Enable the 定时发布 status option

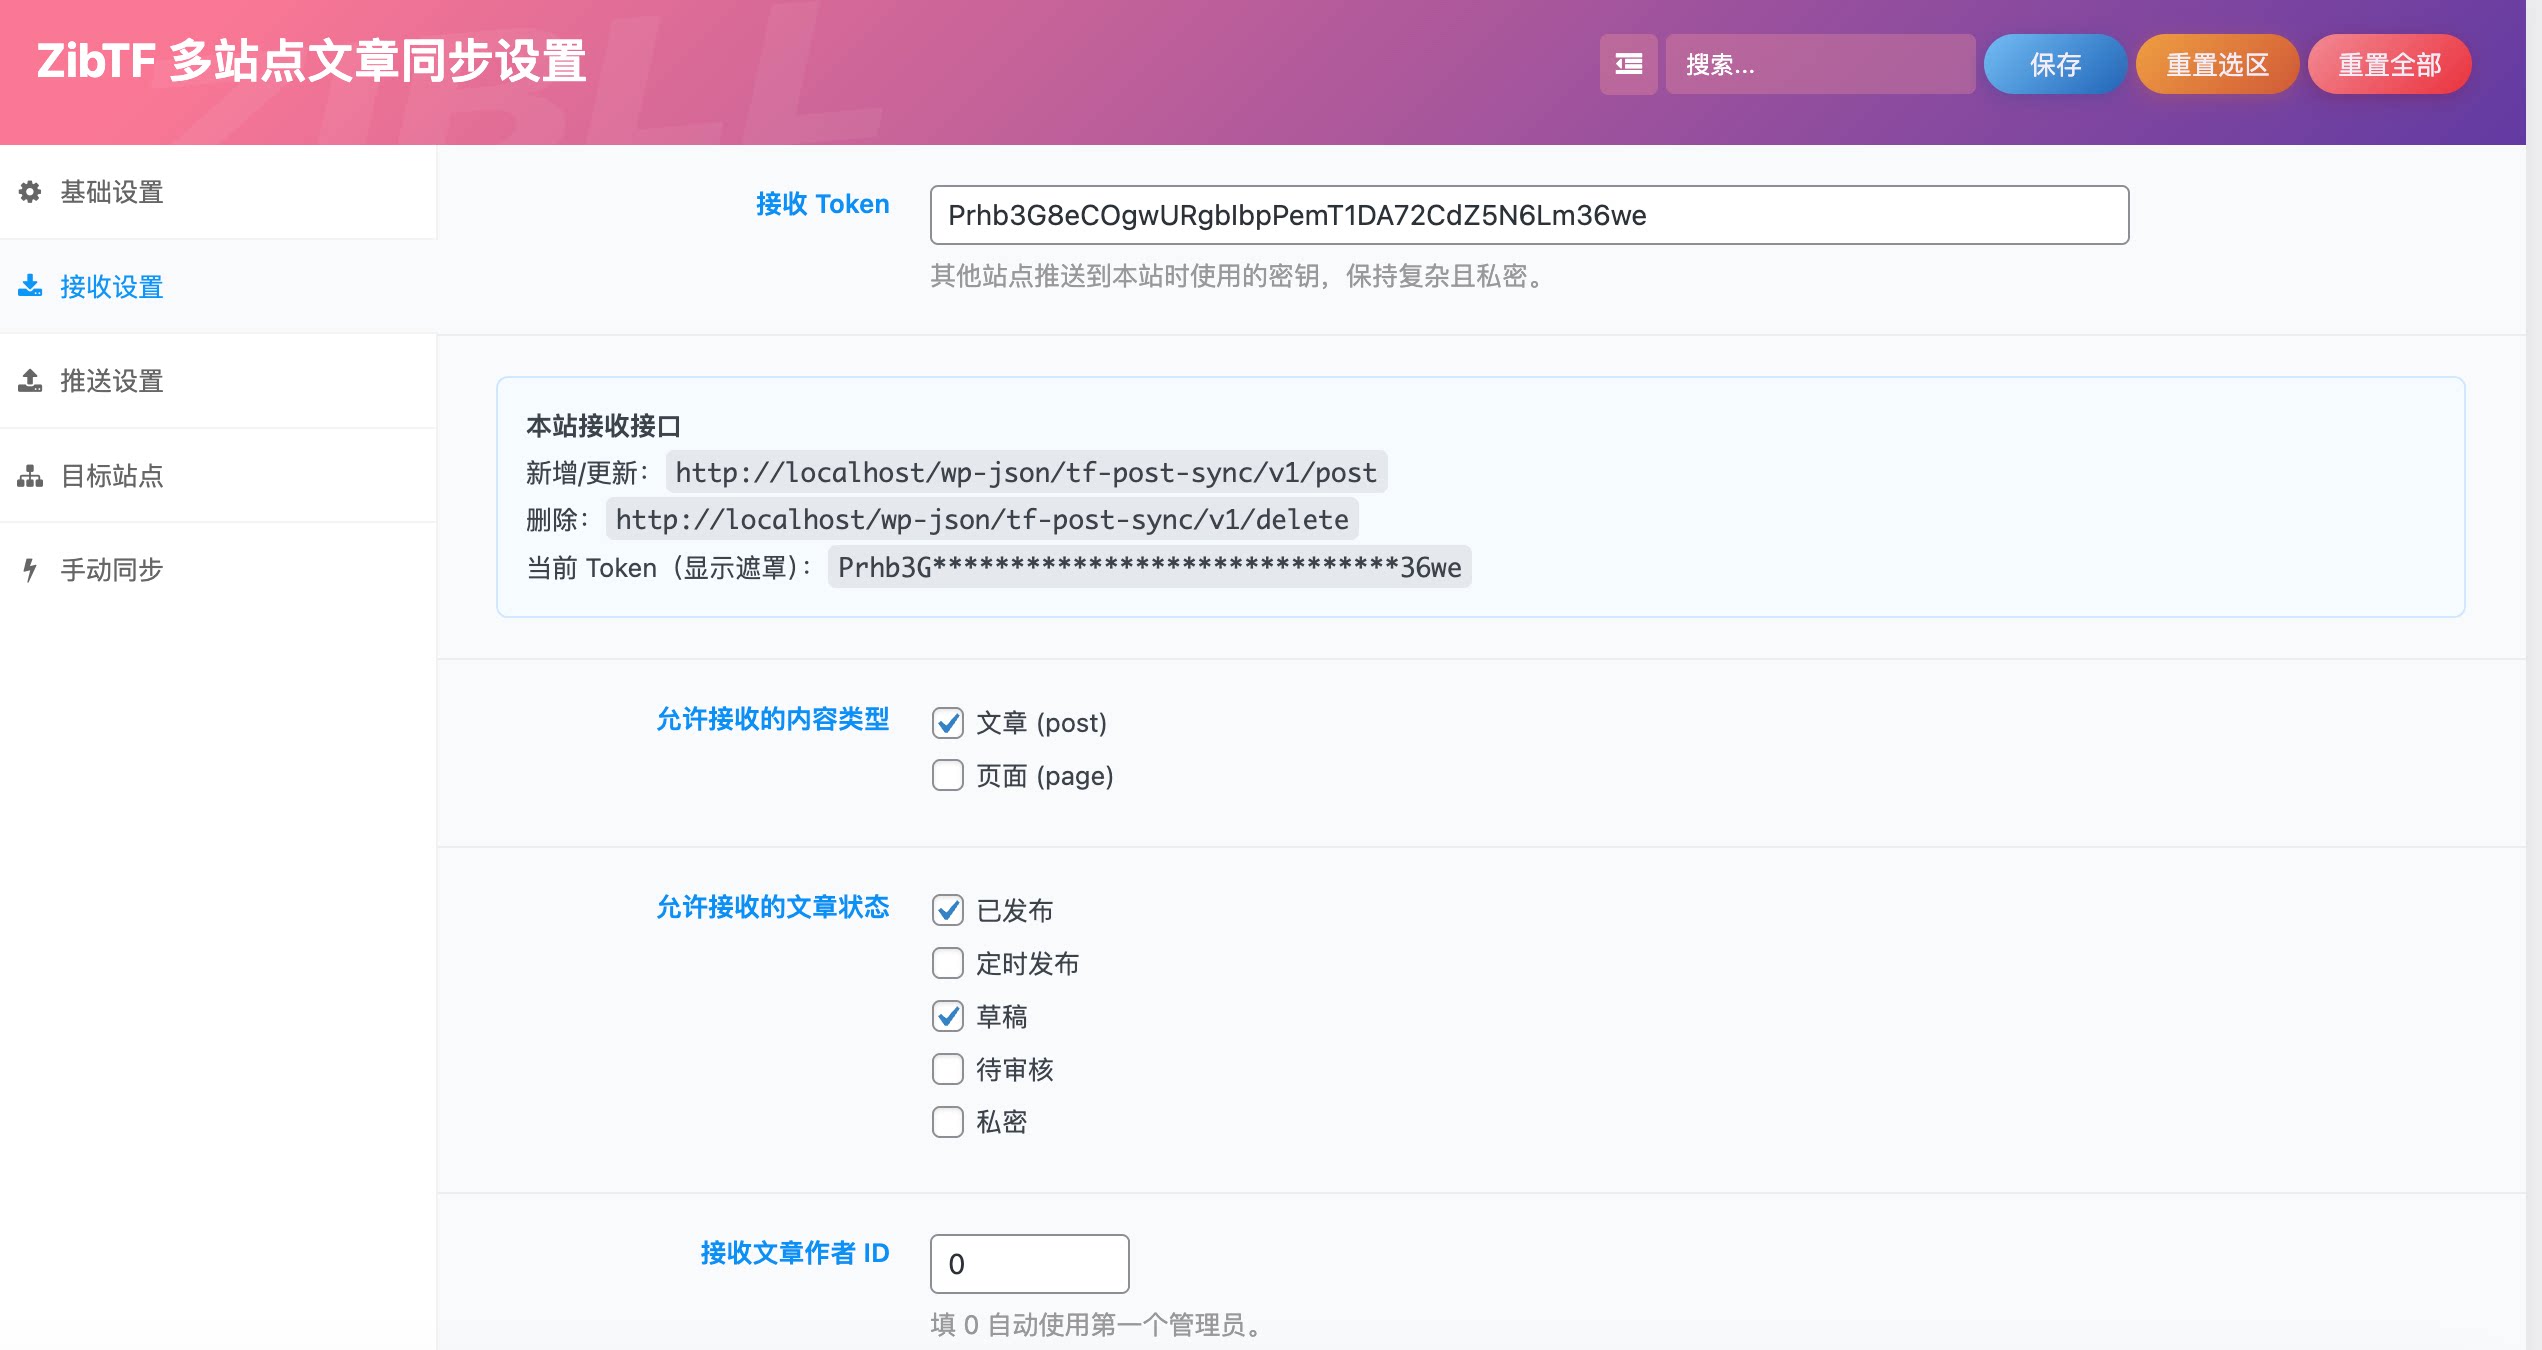coord(947,963)
